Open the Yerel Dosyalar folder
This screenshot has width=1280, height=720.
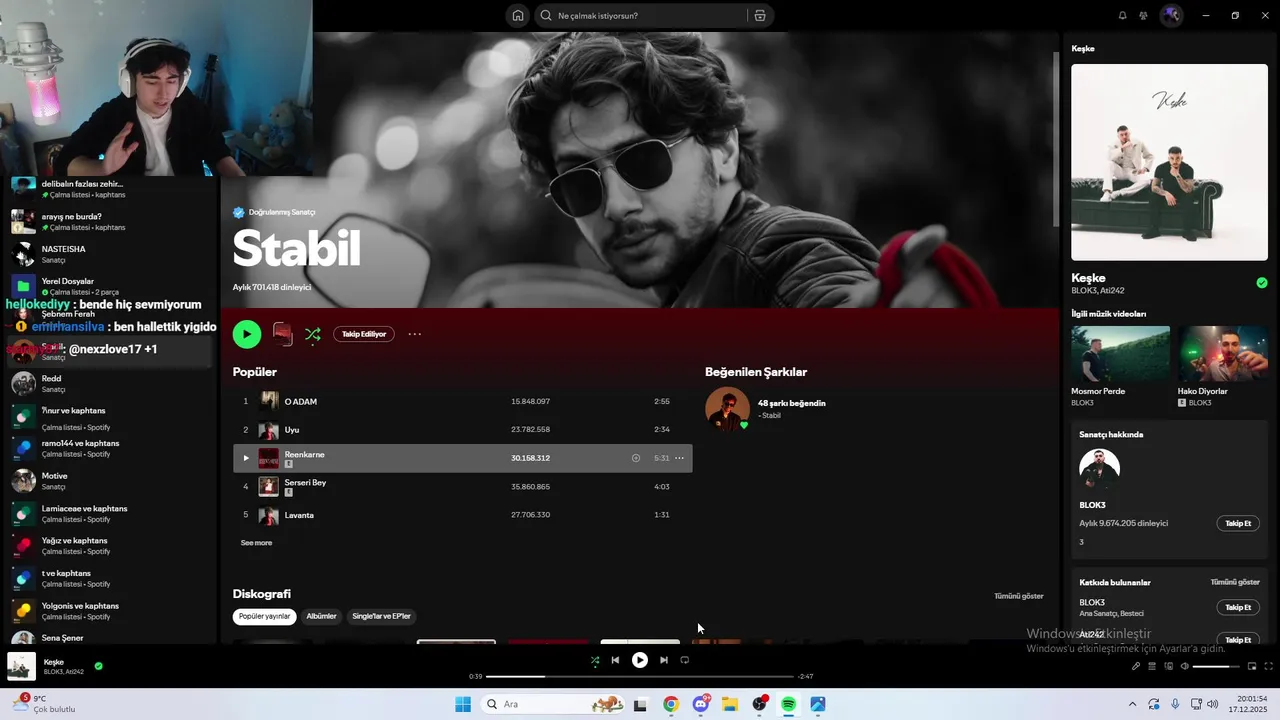pos(110,287)
